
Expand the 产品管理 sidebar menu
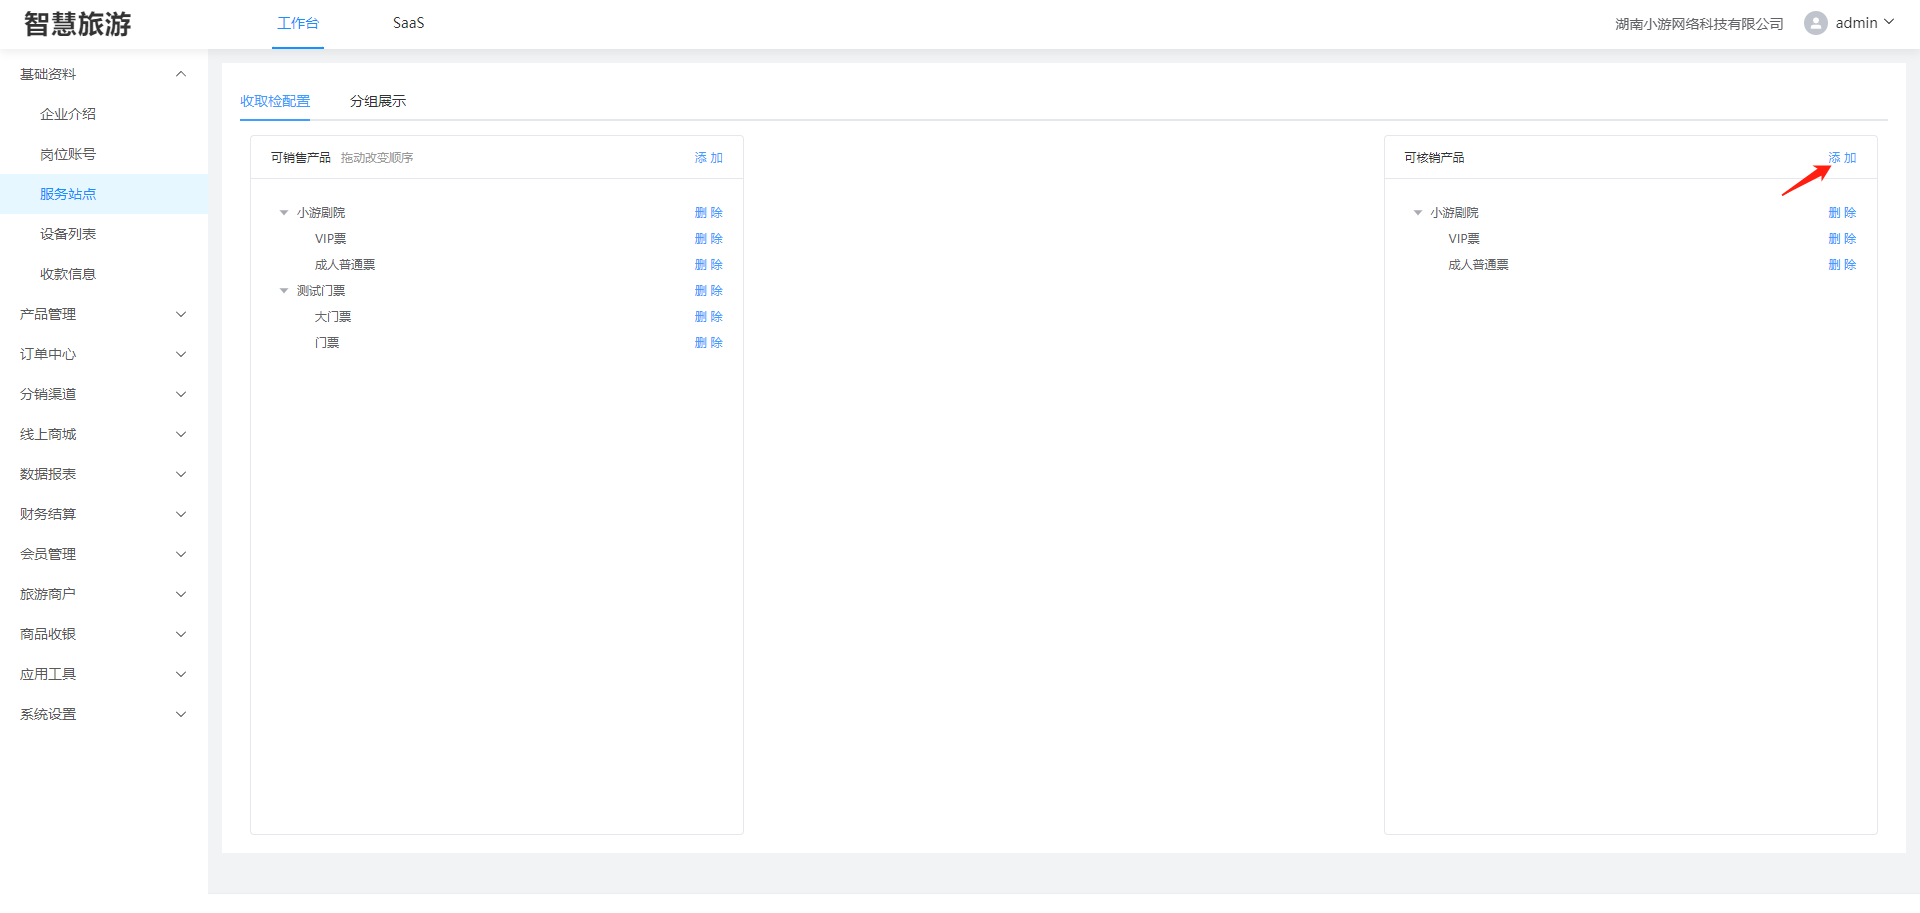point(100,314)
